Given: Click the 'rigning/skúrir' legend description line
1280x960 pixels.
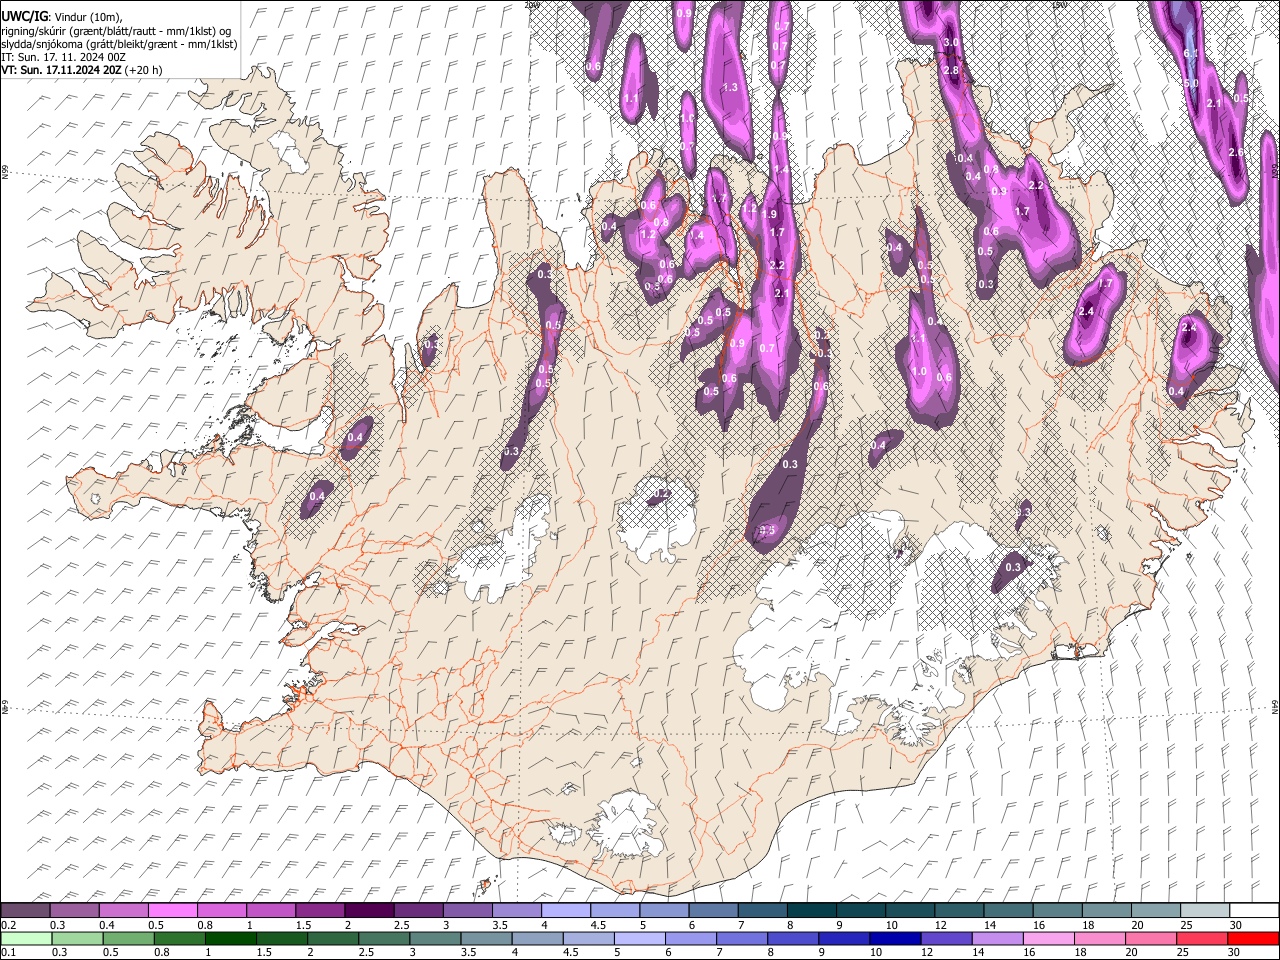Looking at the screenshot, I should point(116,31).
